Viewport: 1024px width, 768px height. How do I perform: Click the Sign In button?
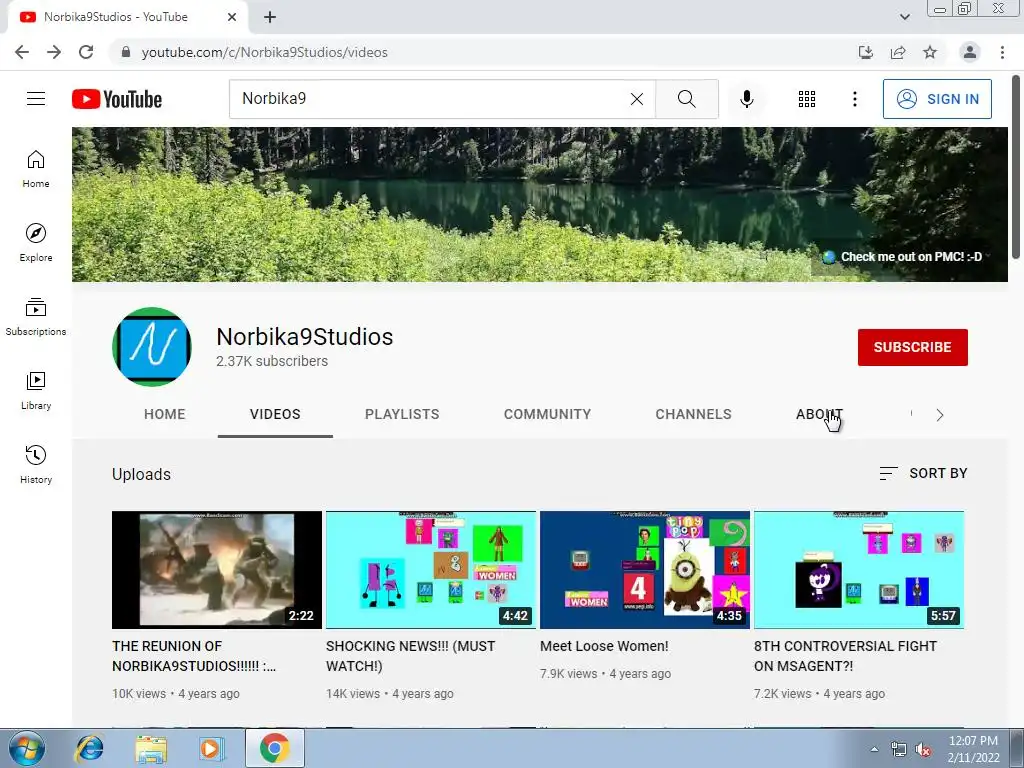[937, 99]
